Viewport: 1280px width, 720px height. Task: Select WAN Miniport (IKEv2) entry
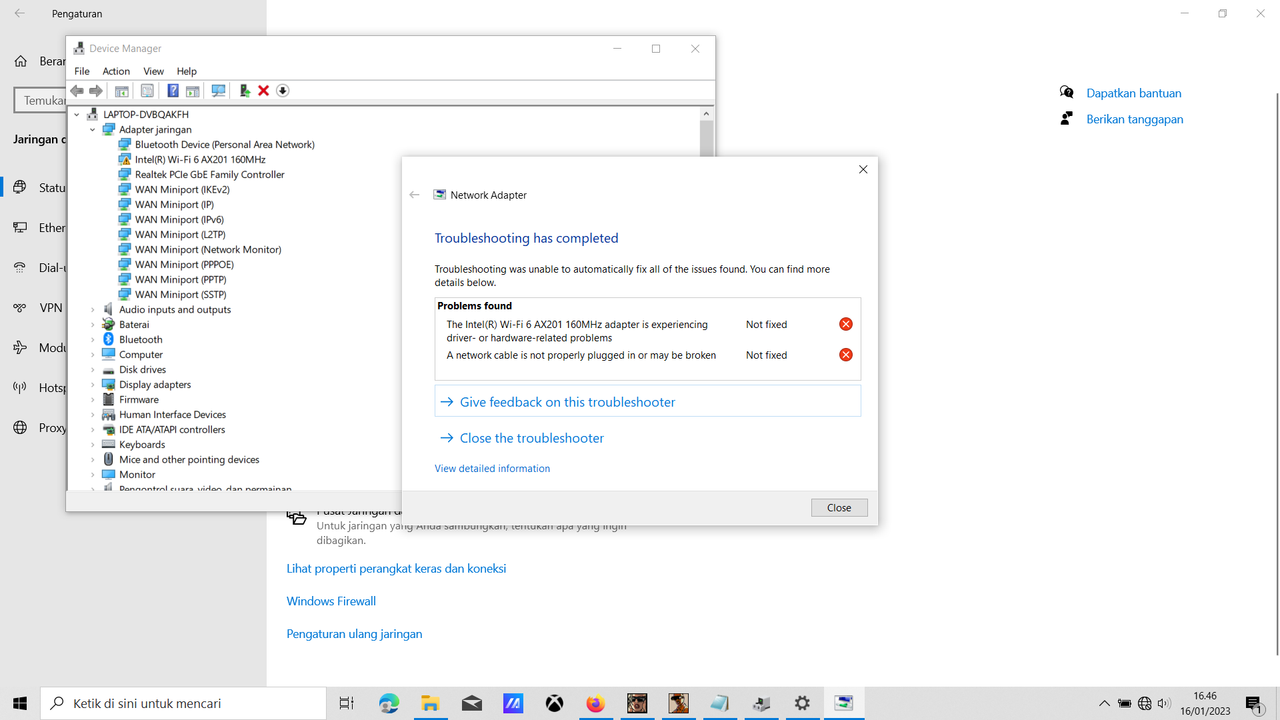tap(182, 190)
